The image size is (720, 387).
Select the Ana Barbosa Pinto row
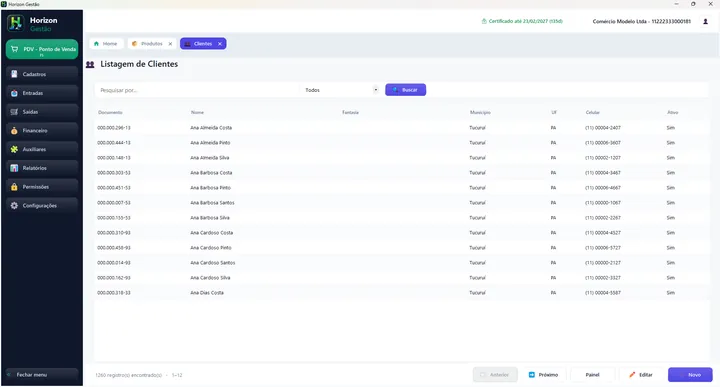[x=401, y=188]
